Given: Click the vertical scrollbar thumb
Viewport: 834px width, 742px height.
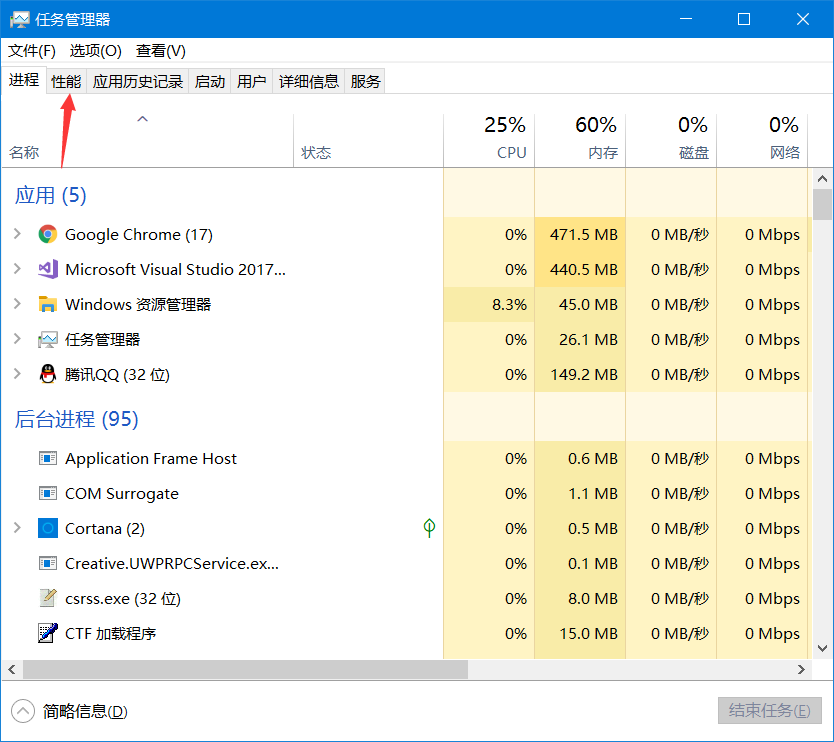Looking at the screenshot, I should [x=822, y=204].
